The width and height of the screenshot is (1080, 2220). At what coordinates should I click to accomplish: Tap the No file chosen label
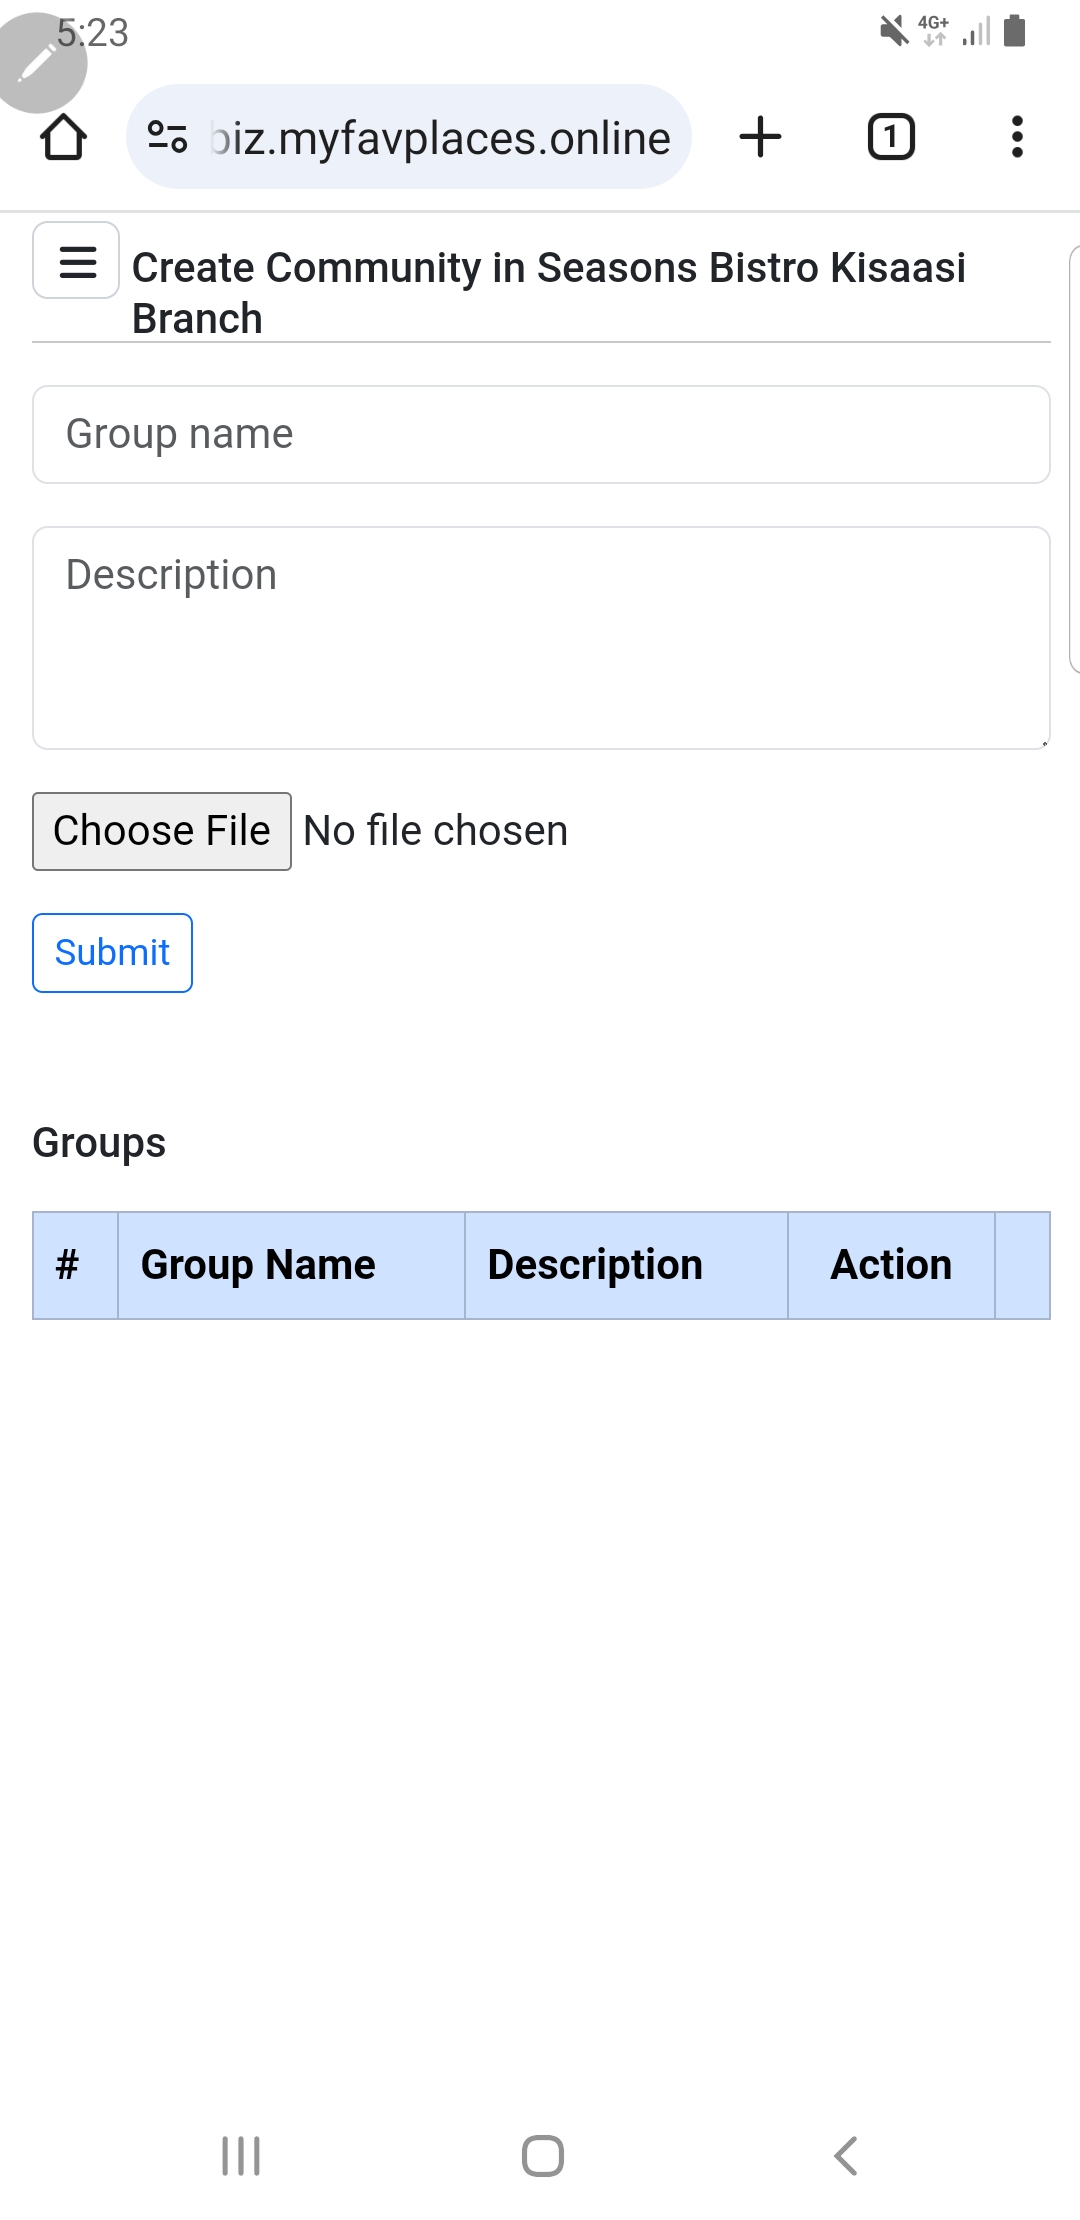point(435,831)
